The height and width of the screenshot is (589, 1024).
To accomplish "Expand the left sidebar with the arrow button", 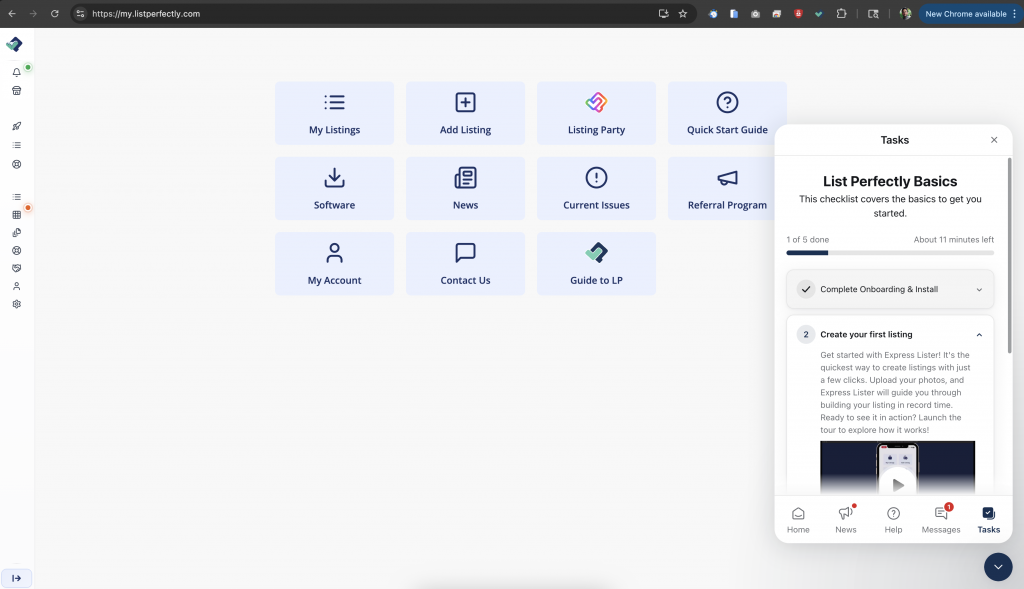I will click(16, 578).
